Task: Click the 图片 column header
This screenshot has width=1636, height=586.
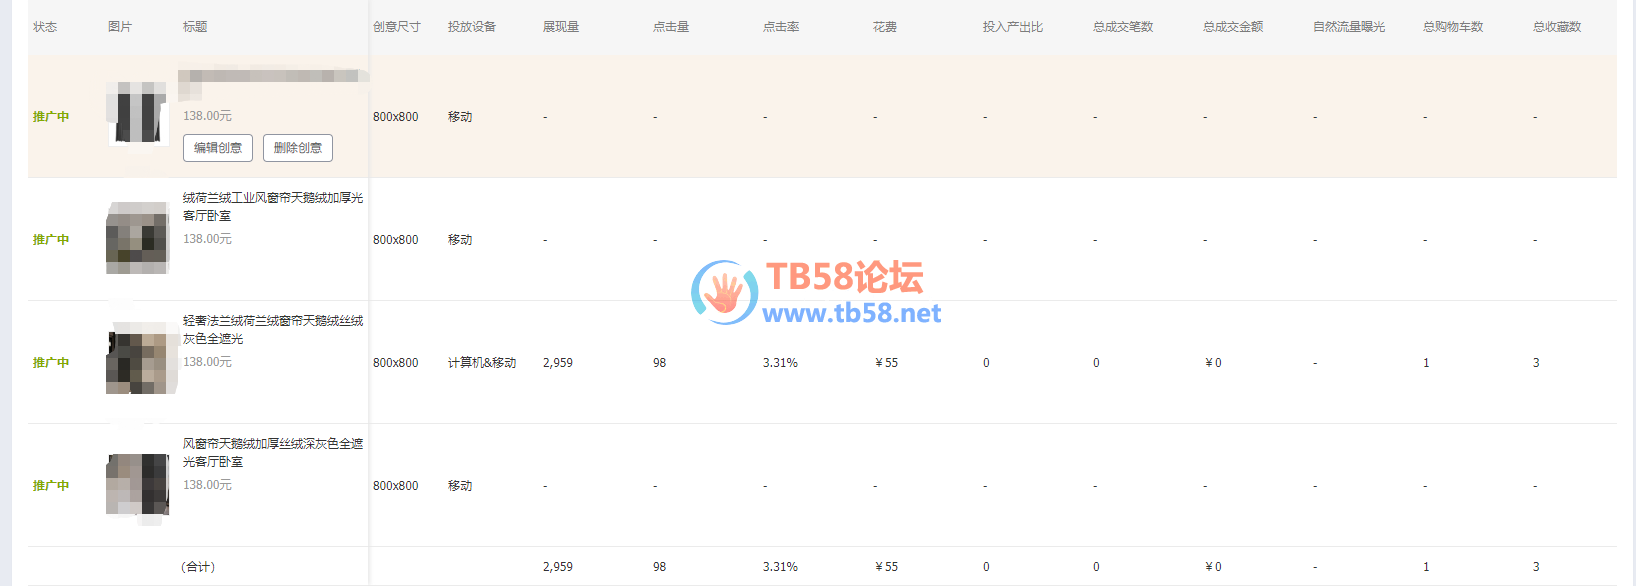Action: pos(120,27)
